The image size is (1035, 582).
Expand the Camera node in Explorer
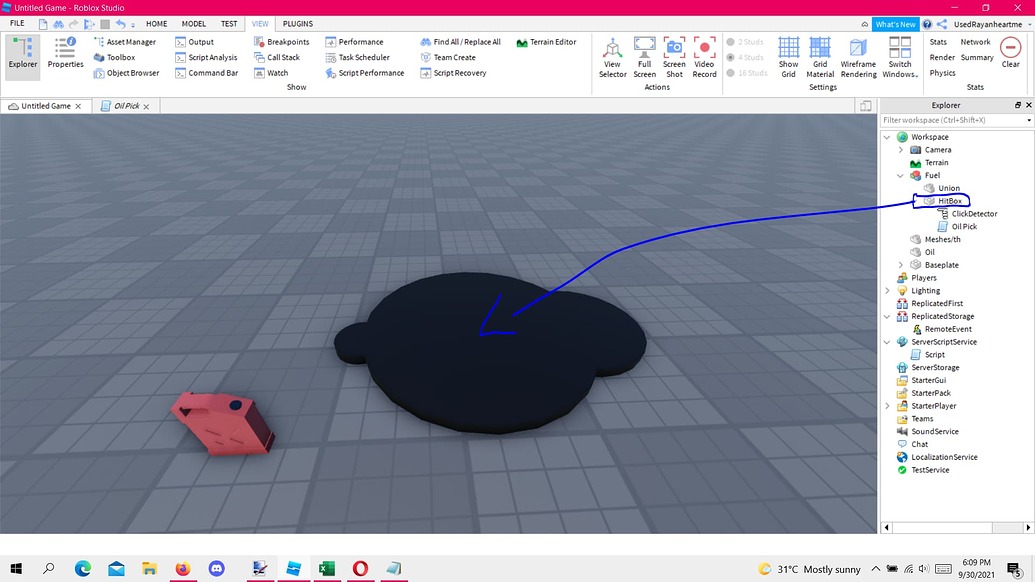tap(900, 150)
